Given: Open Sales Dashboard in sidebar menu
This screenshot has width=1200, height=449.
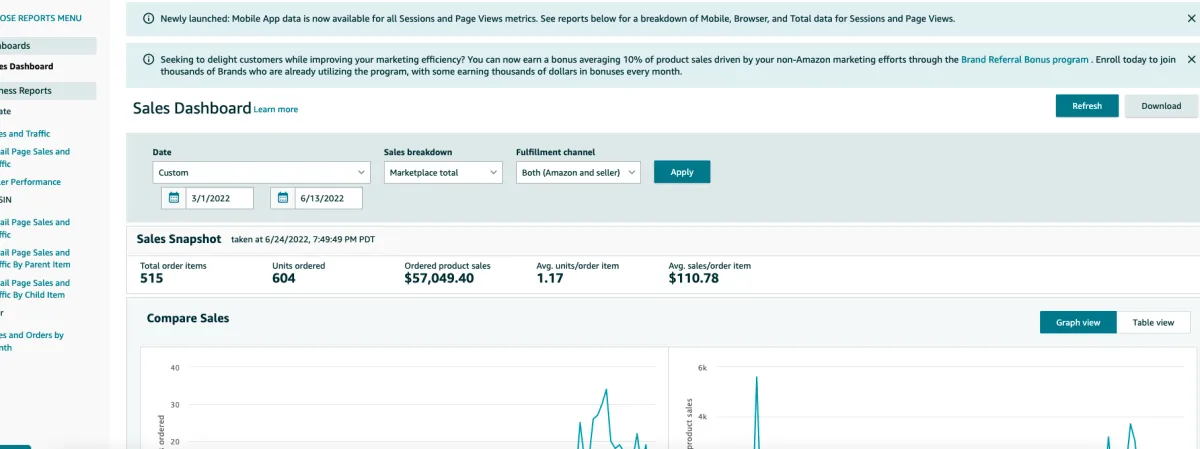Looking at the screenshot, I should [27, 66].
